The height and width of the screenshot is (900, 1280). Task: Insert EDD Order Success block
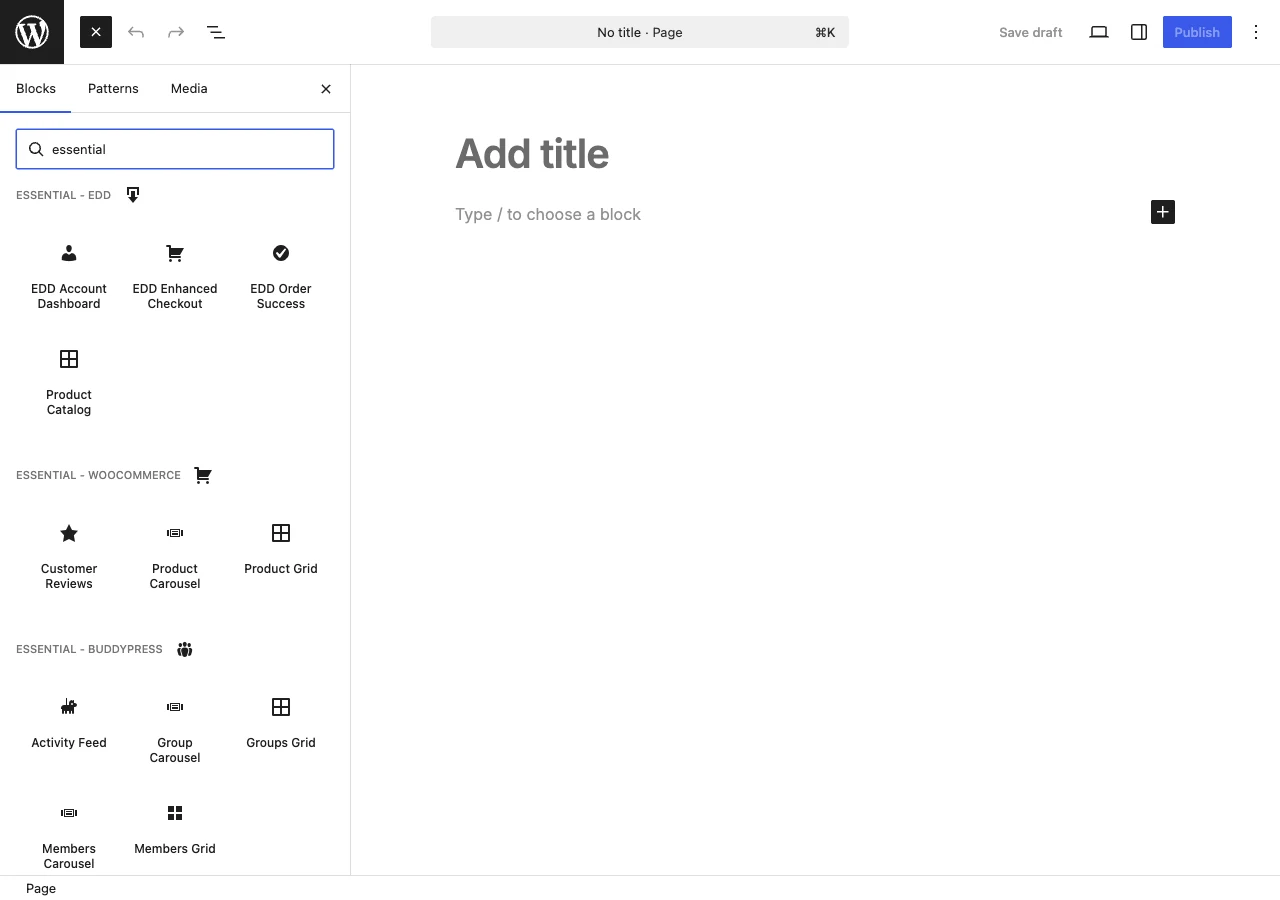coord(281,276)
